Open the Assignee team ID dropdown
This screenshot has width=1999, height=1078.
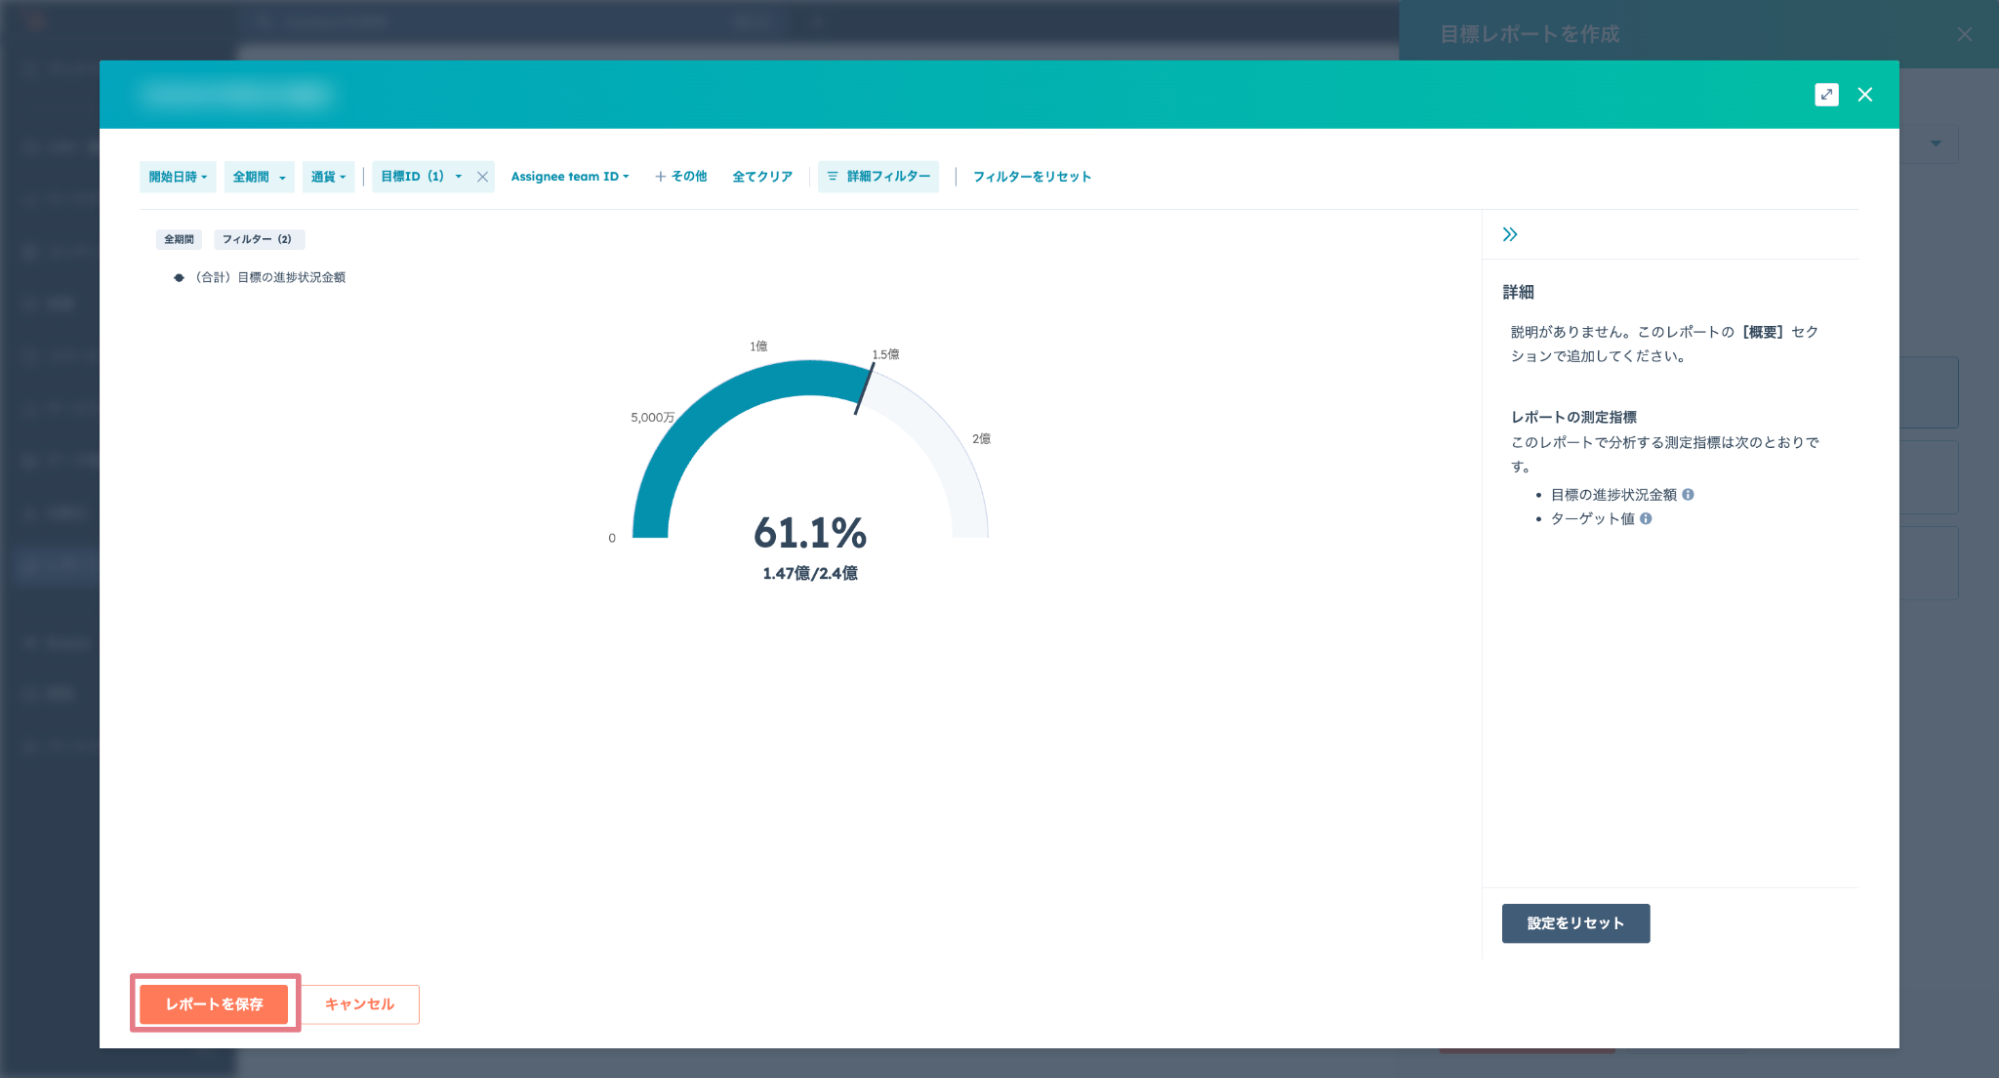tap(570, 177)
